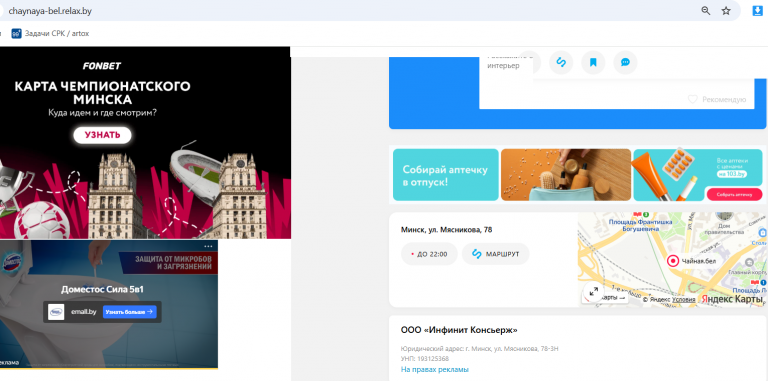This screenshot has height=381, width=768.
Task: Click the 'Рекомендую' heart icon
Action: 692,99
